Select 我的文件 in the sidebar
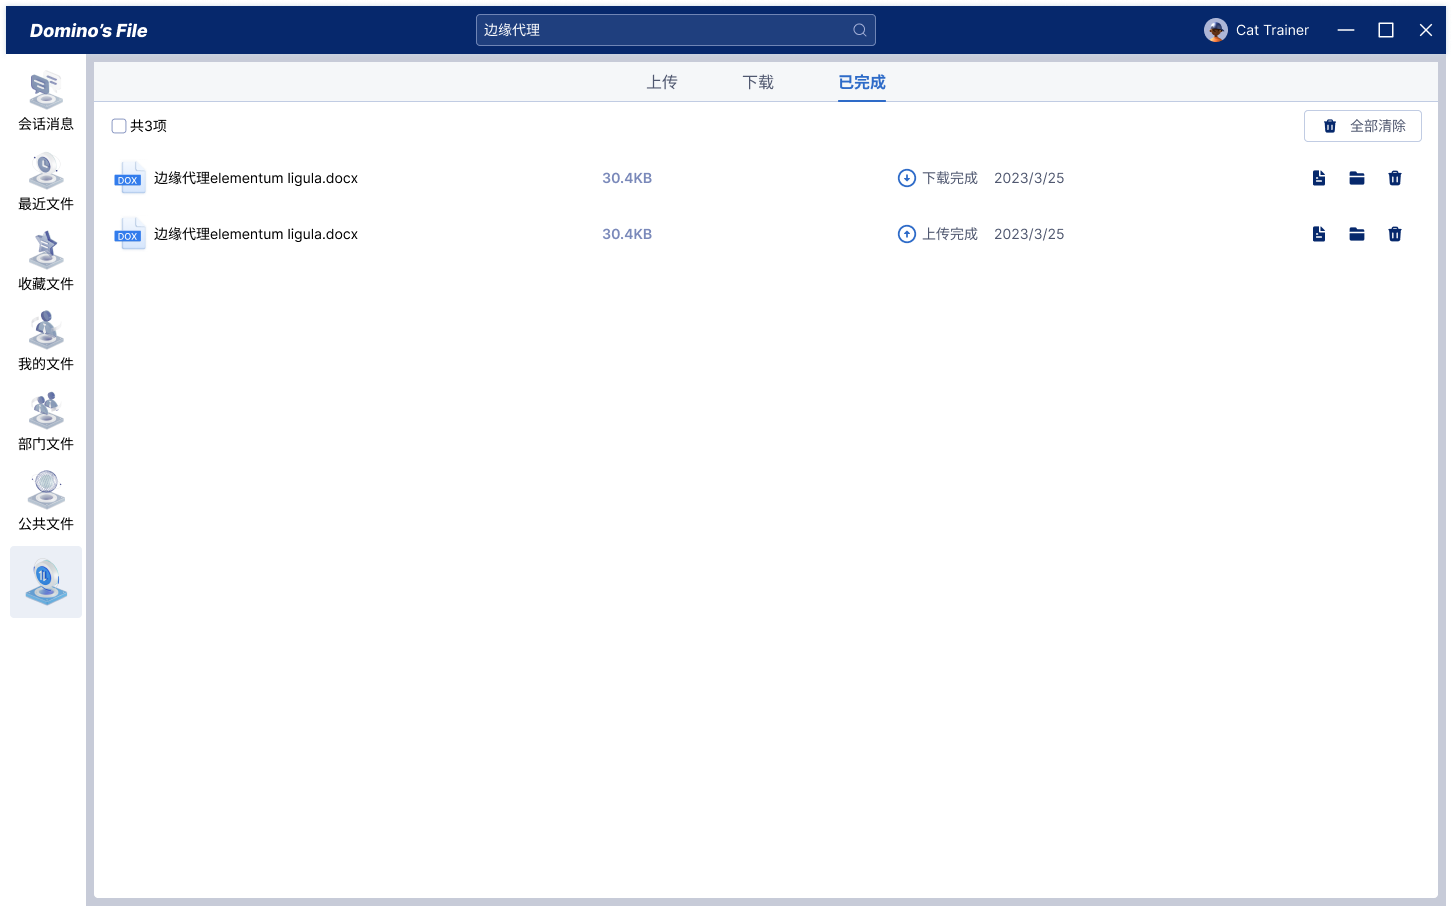This screenshot has height=906, width=1452. (x=46, y=342)
